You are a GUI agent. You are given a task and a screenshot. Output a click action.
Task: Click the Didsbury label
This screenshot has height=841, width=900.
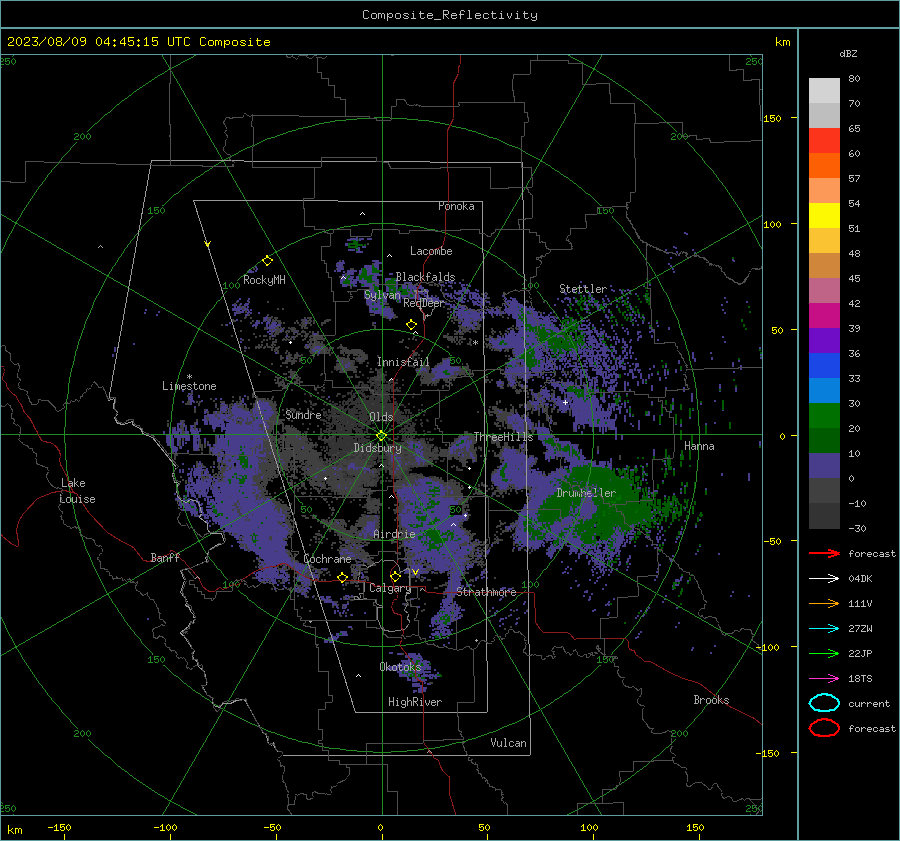tap(377, 448)
